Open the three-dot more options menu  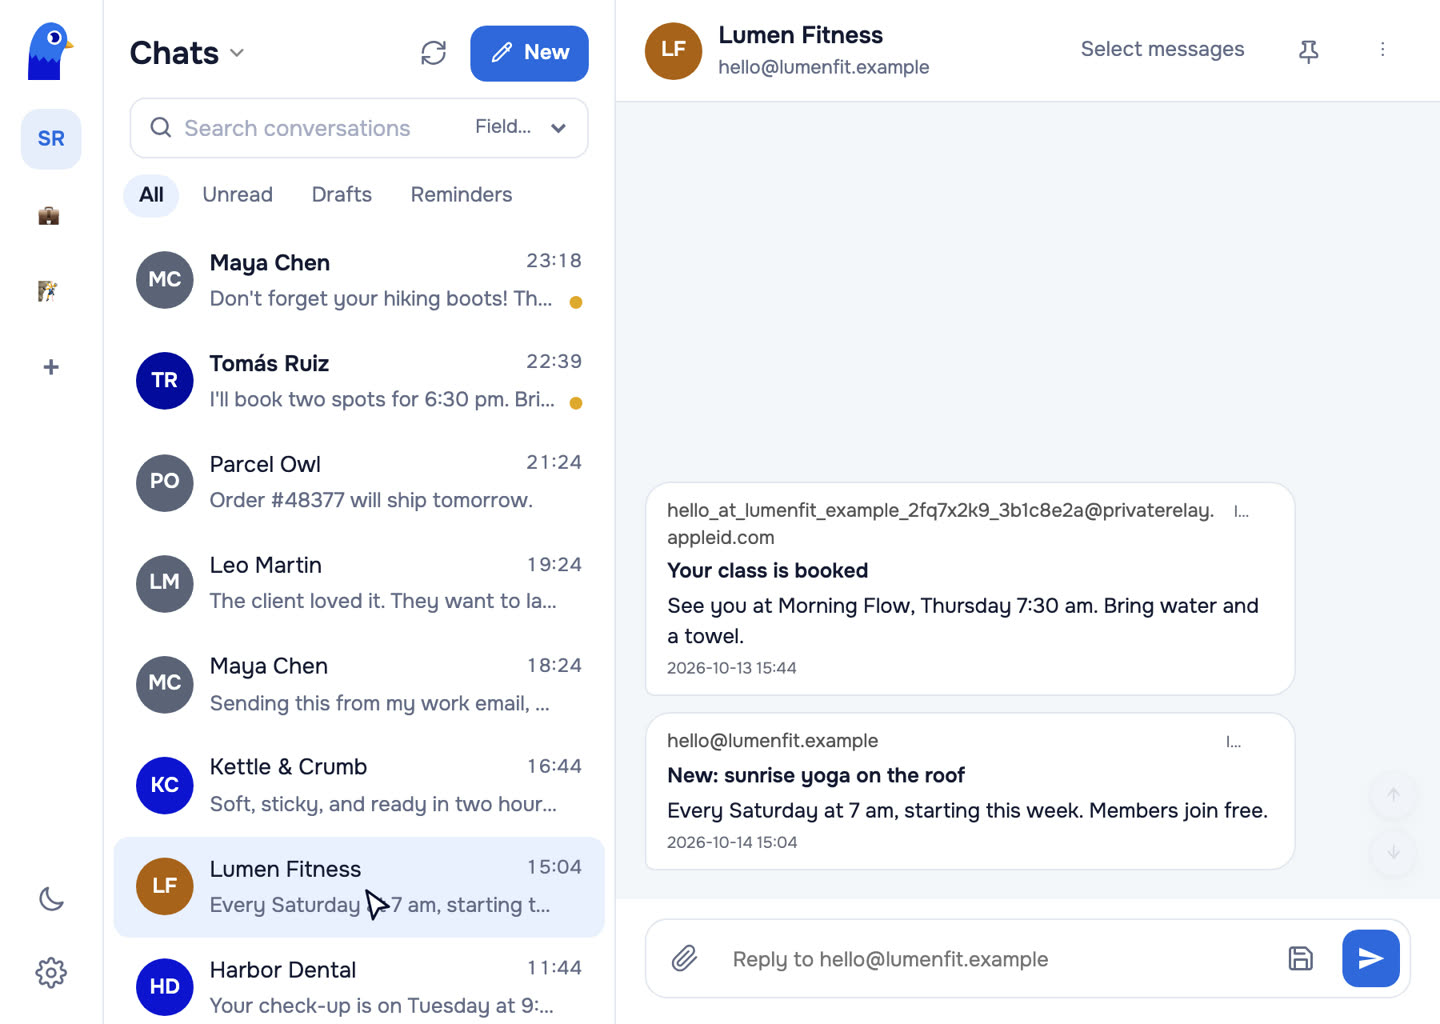point(1383,50)
